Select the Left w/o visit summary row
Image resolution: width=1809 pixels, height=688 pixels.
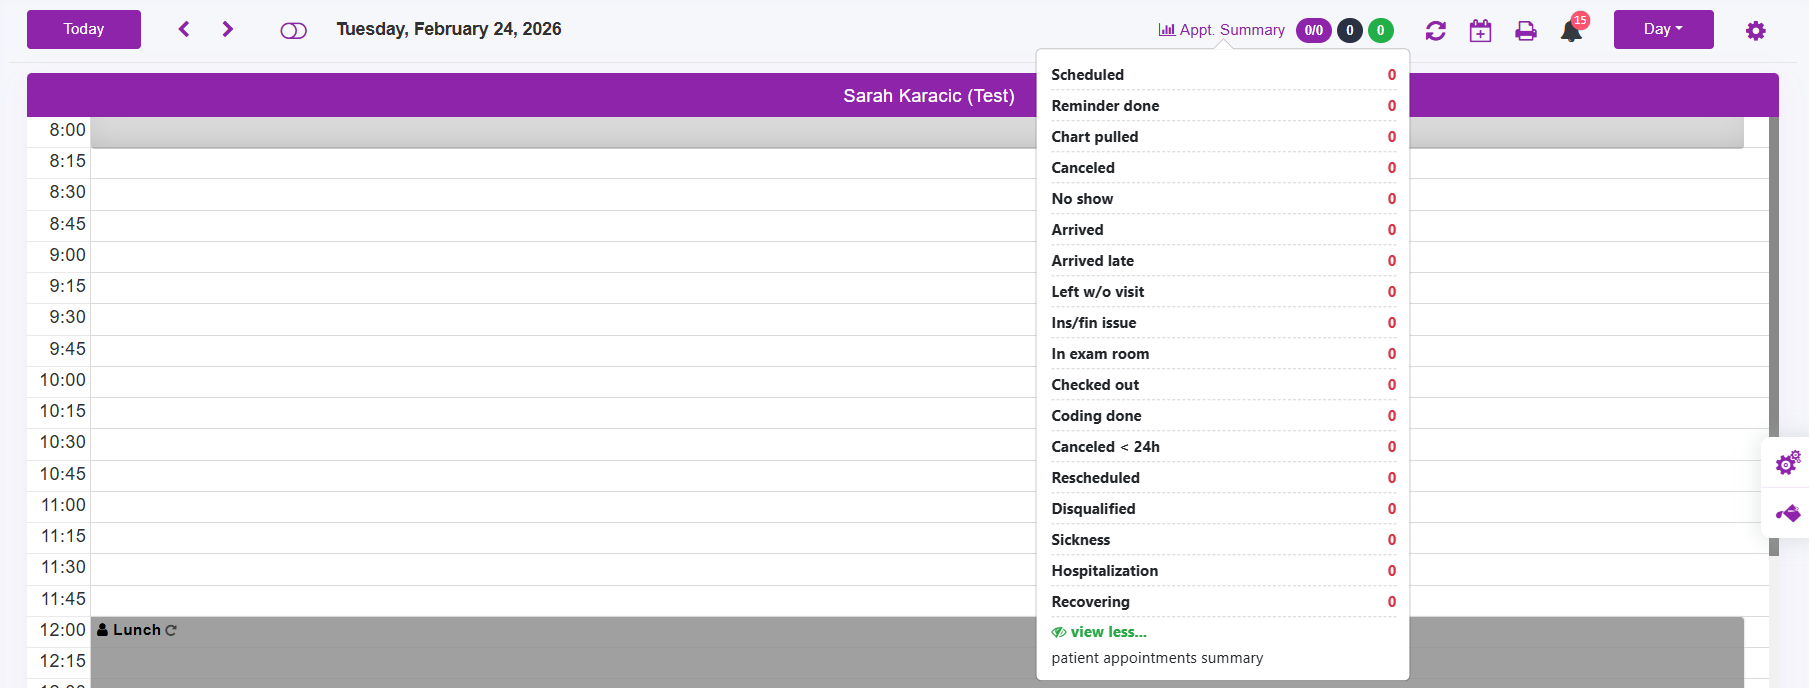(1223, 292)
